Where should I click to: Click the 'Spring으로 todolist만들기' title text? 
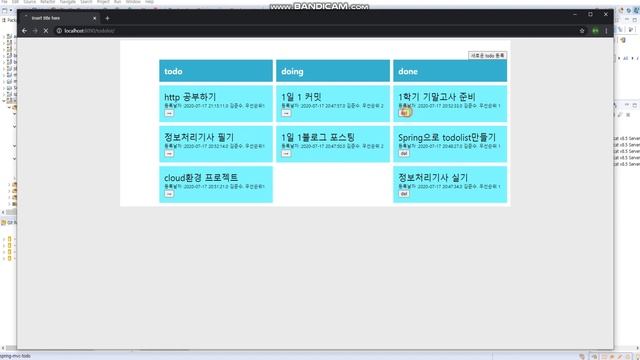coord(447,138)
